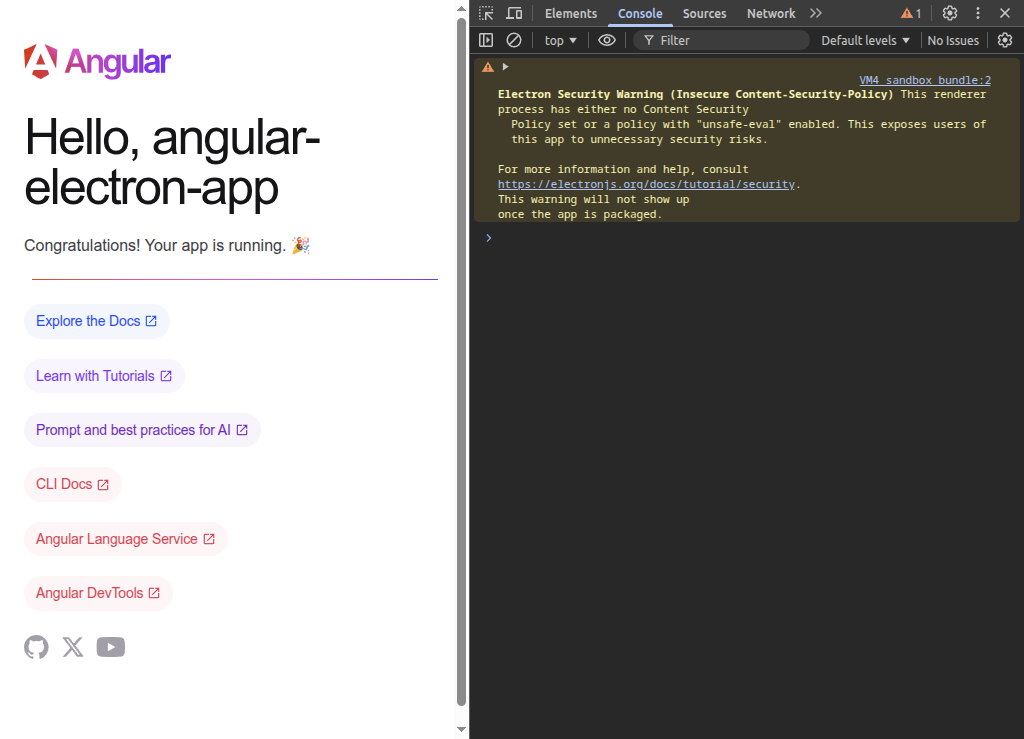Click the page scrollbar up arrow

(462, 8)
